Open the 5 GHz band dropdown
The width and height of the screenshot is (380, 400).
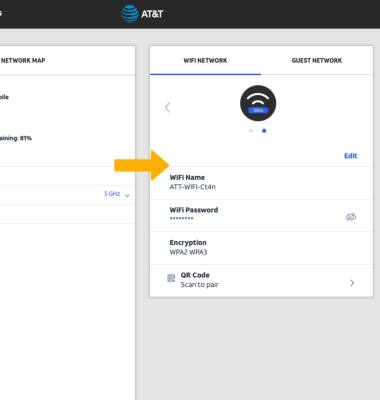[117, 194]
